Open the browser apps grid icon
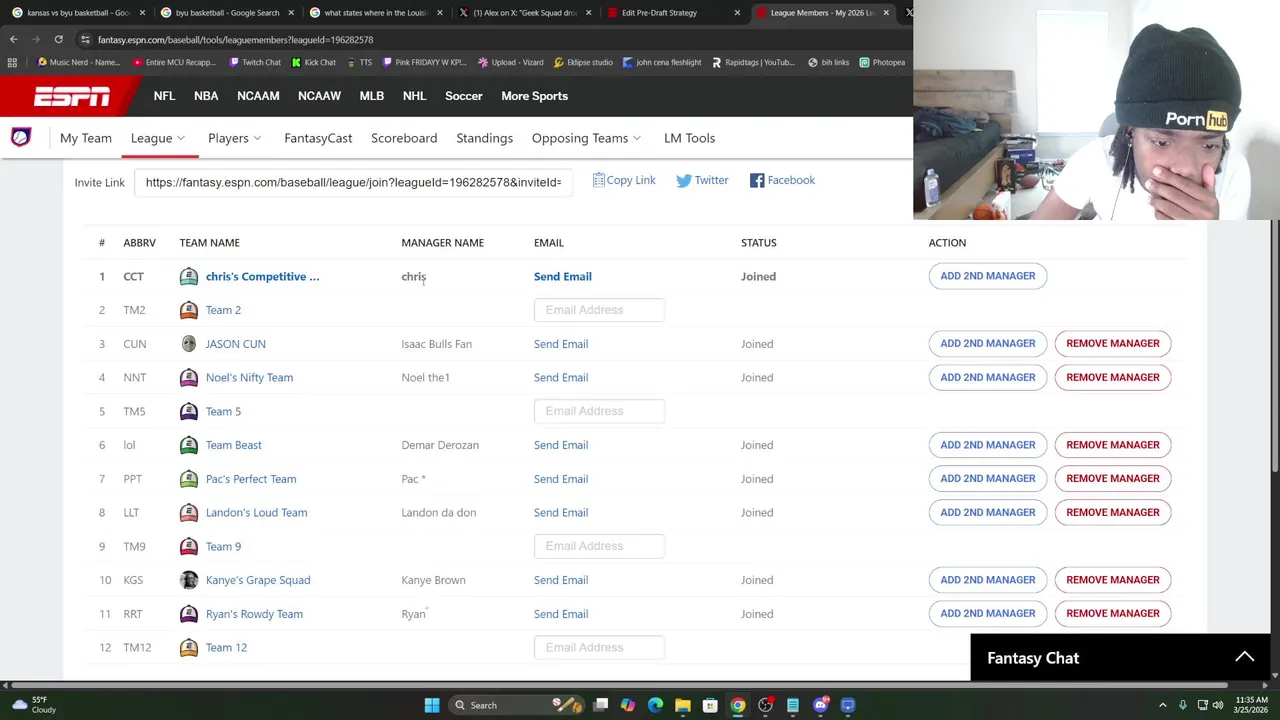 tap(12, 62)
